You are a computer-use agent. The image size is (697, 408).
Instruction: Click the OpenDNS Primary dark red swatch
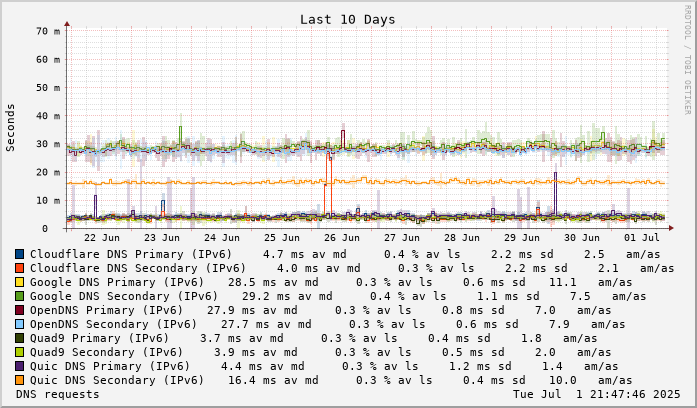pos(19,310)
